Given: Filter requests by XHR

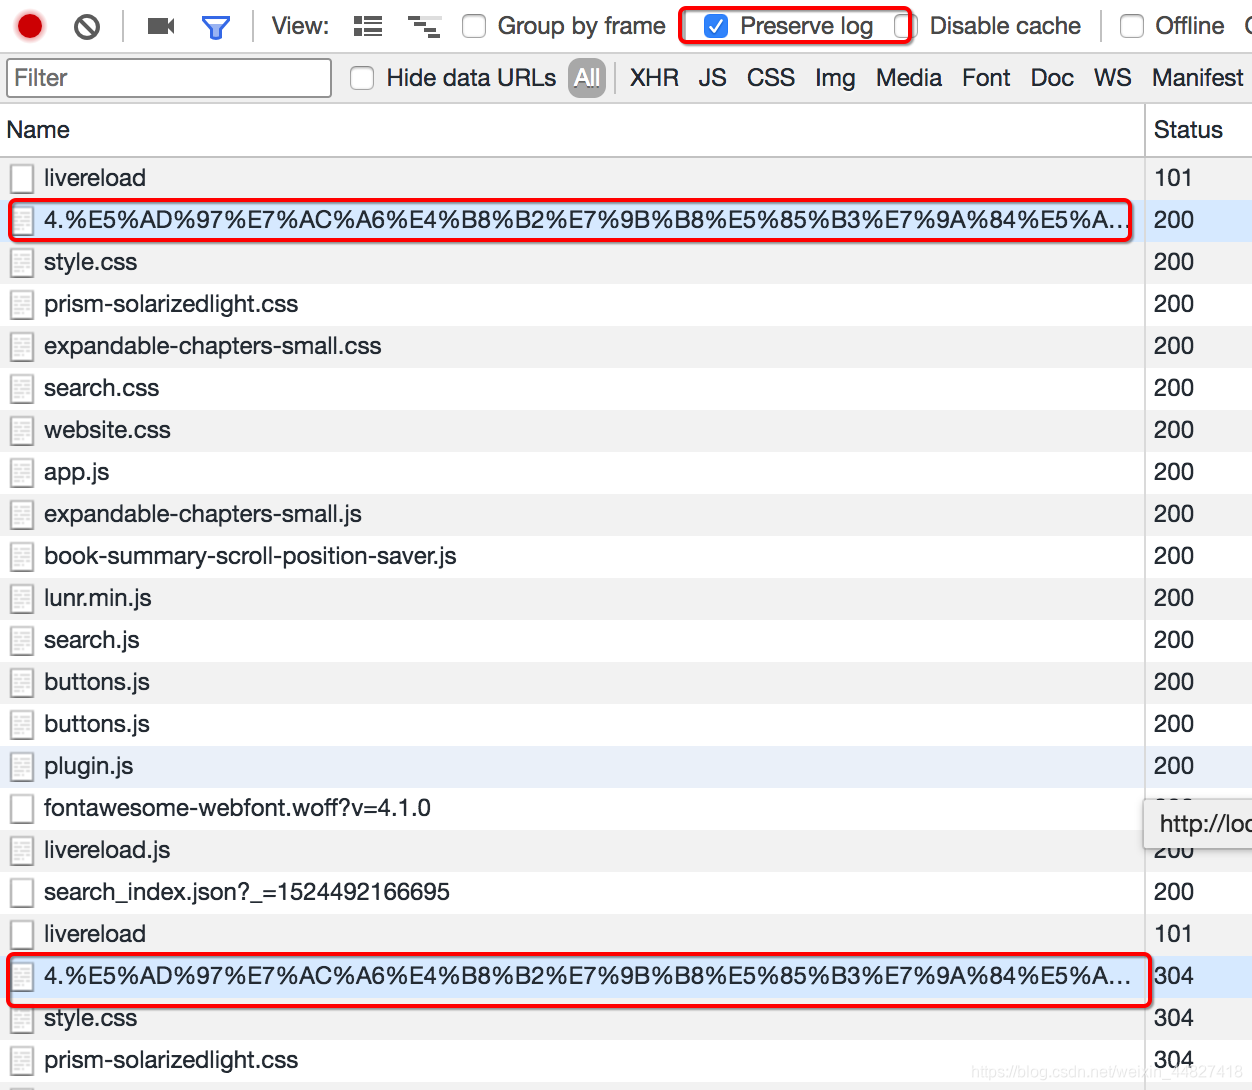Looking at the screenshot, I should tap(654, 78).
